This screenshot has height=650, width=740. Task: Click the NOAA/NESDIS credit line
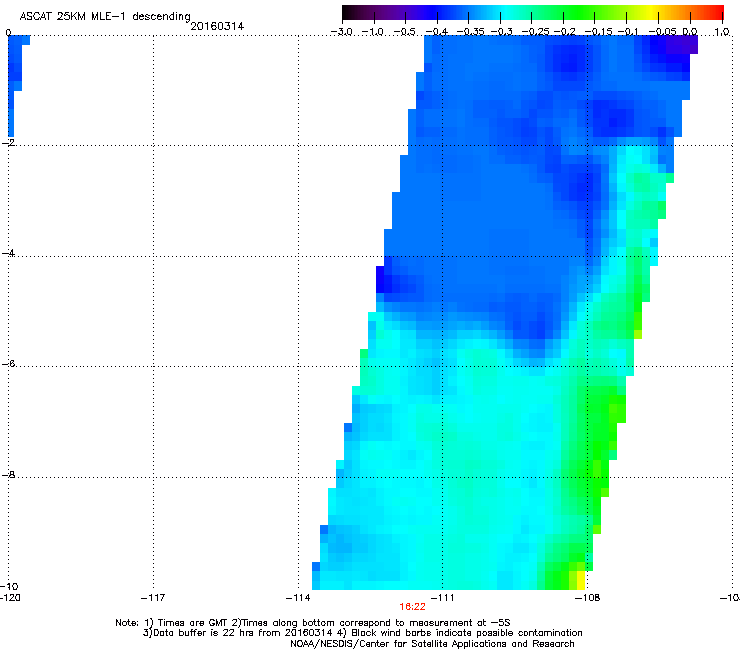click(x=432, y=644)
